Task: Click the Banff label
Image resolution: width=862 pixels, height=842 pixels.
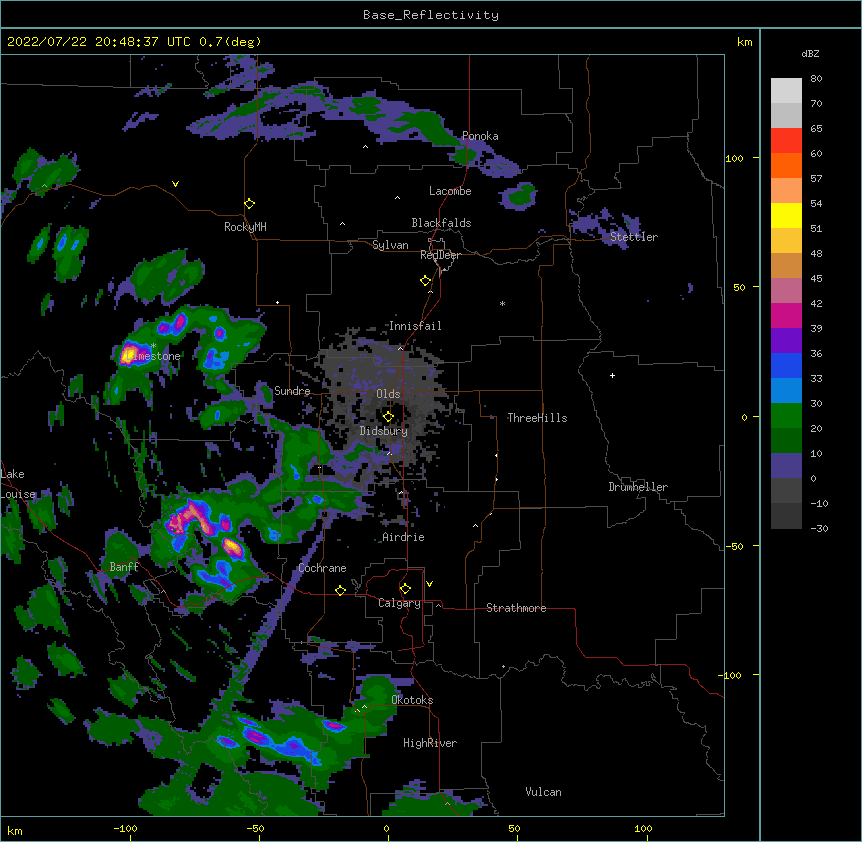Action: click(x=124, y=567)
